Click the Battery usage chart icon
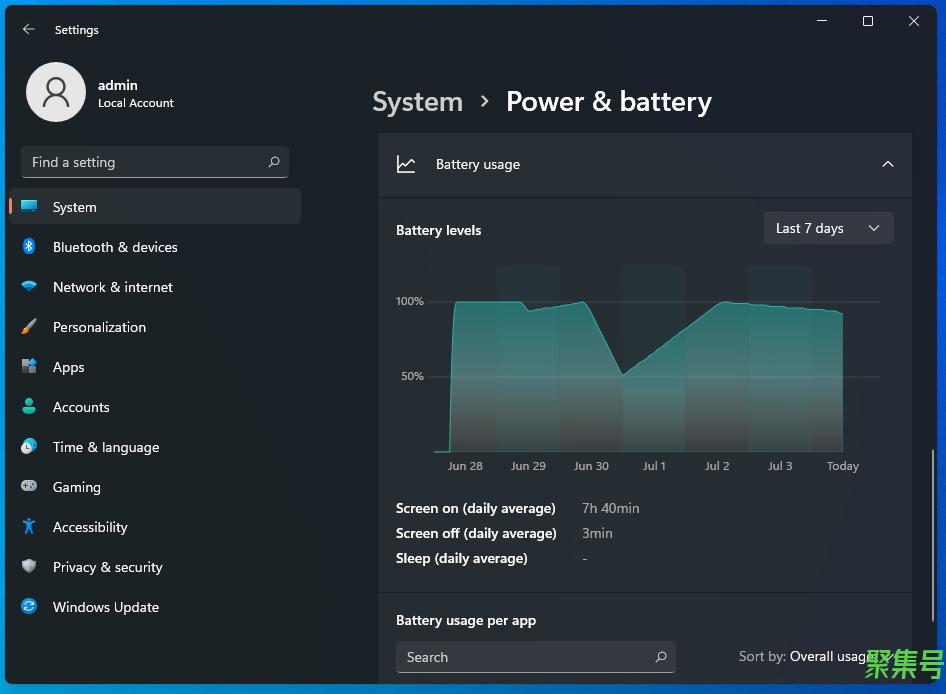 click(x=406, y=164)
